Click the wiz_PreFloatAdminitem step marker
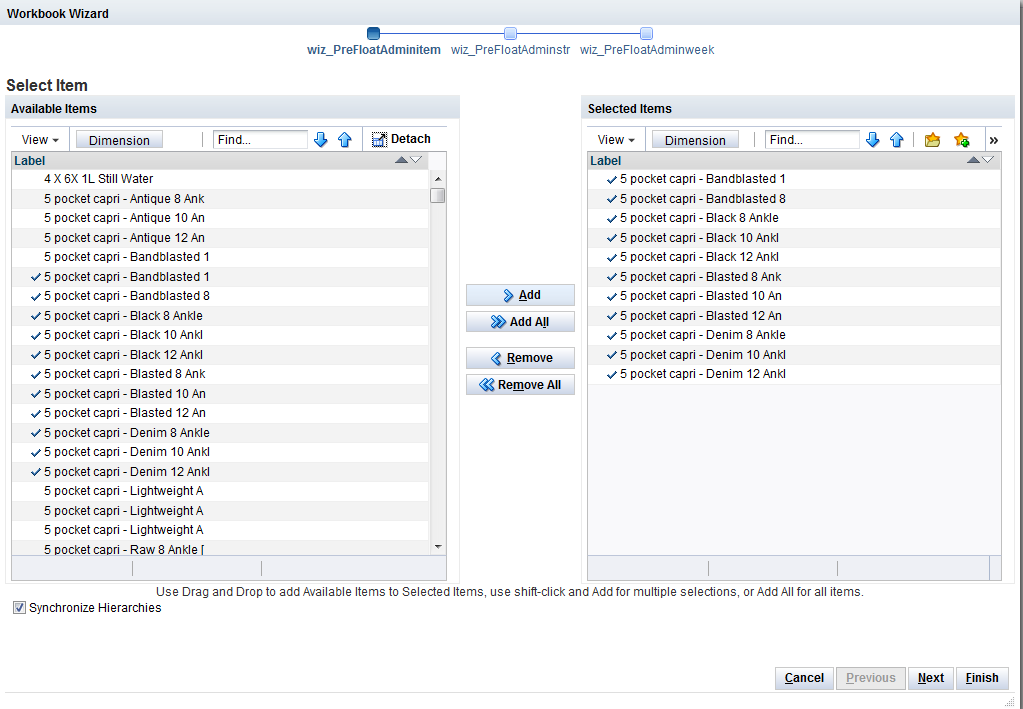 [373, 33]
